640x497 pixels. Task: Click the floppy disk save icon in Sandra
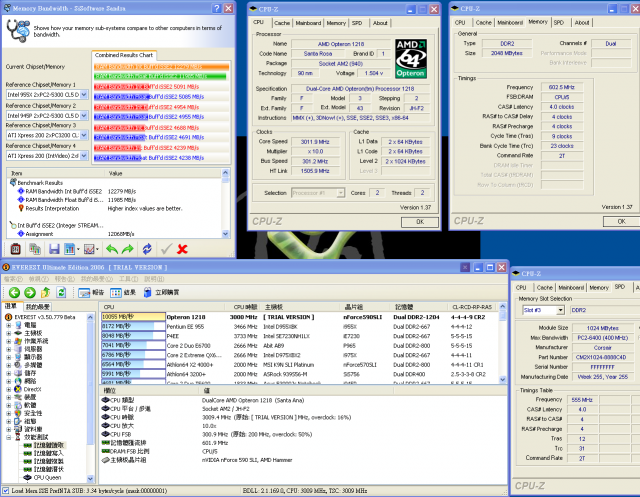point(54,249)
